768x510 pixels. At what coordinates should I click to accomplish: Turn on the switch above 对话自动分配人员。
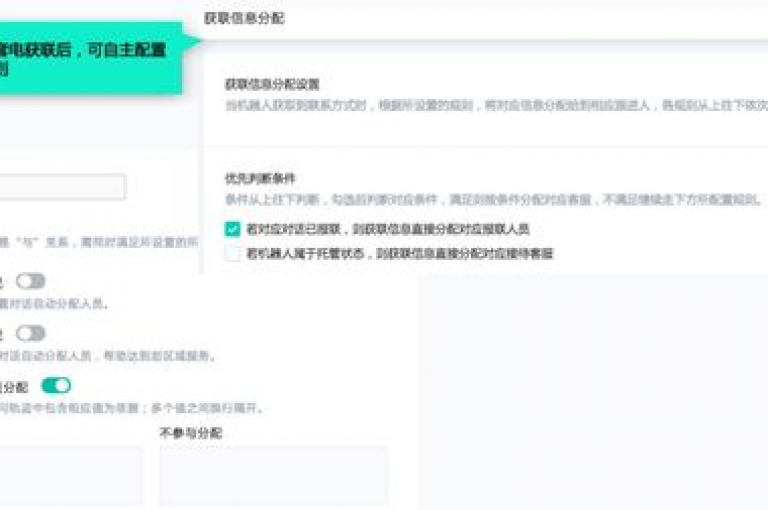click(x=30, y=281)
